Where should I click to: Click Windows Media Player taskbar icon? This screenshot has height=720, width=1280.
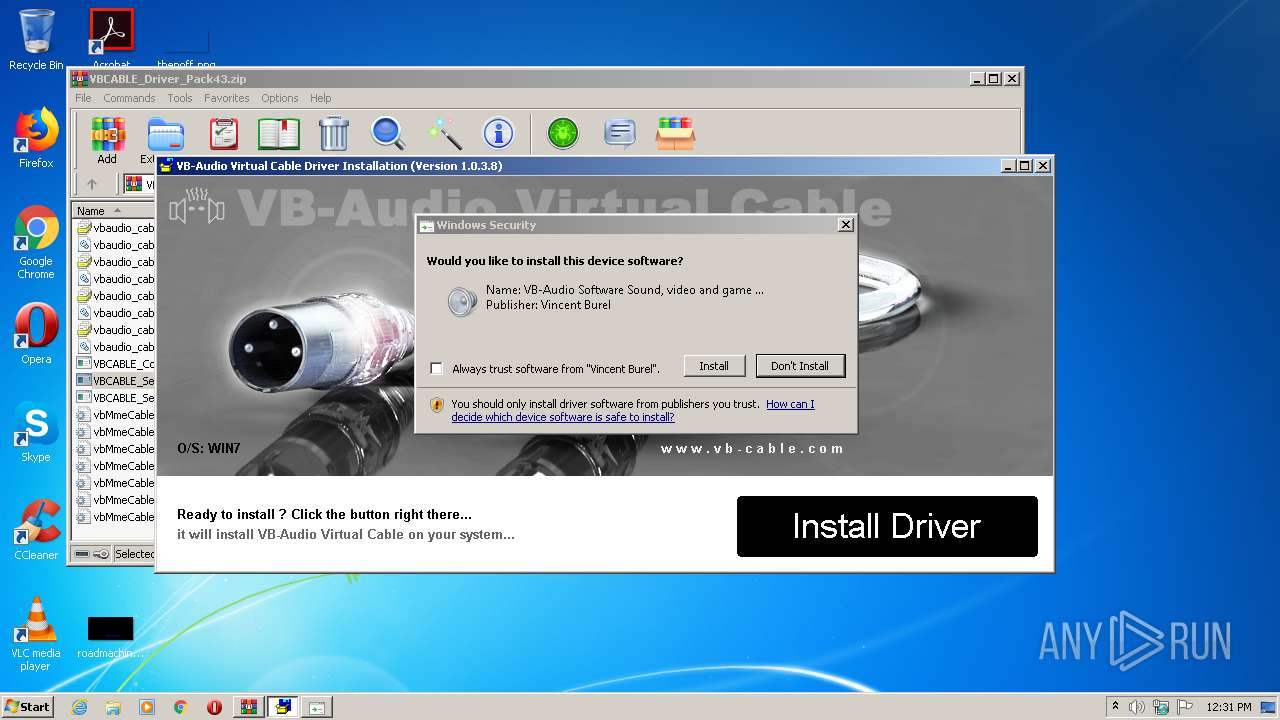coord(147,707)
